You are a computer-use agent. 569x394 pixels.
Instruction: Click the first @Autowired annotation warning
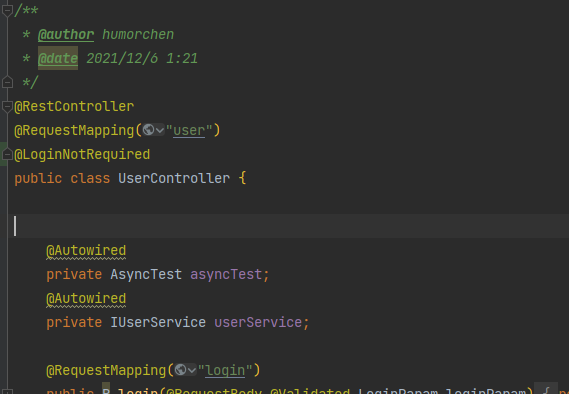click(x=86, y=251)
